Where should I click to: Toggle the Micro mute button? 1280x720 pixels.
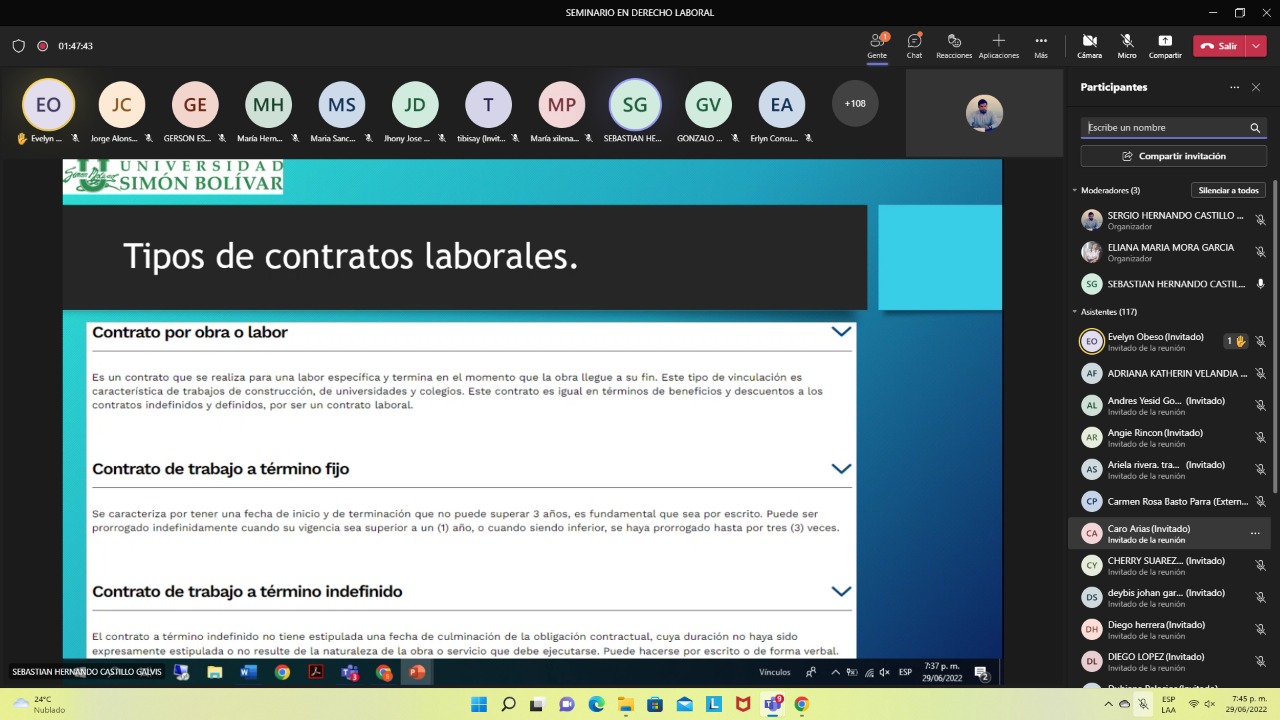pos(1127,41)
